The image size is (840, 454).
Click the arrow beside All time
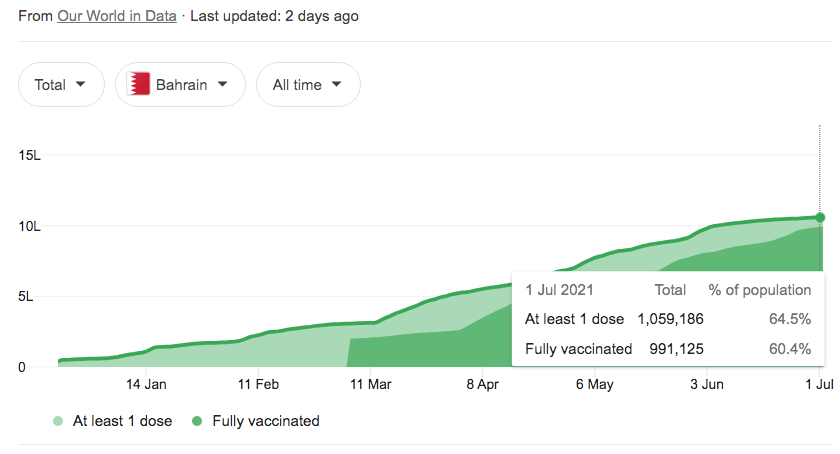click(337, 85)
